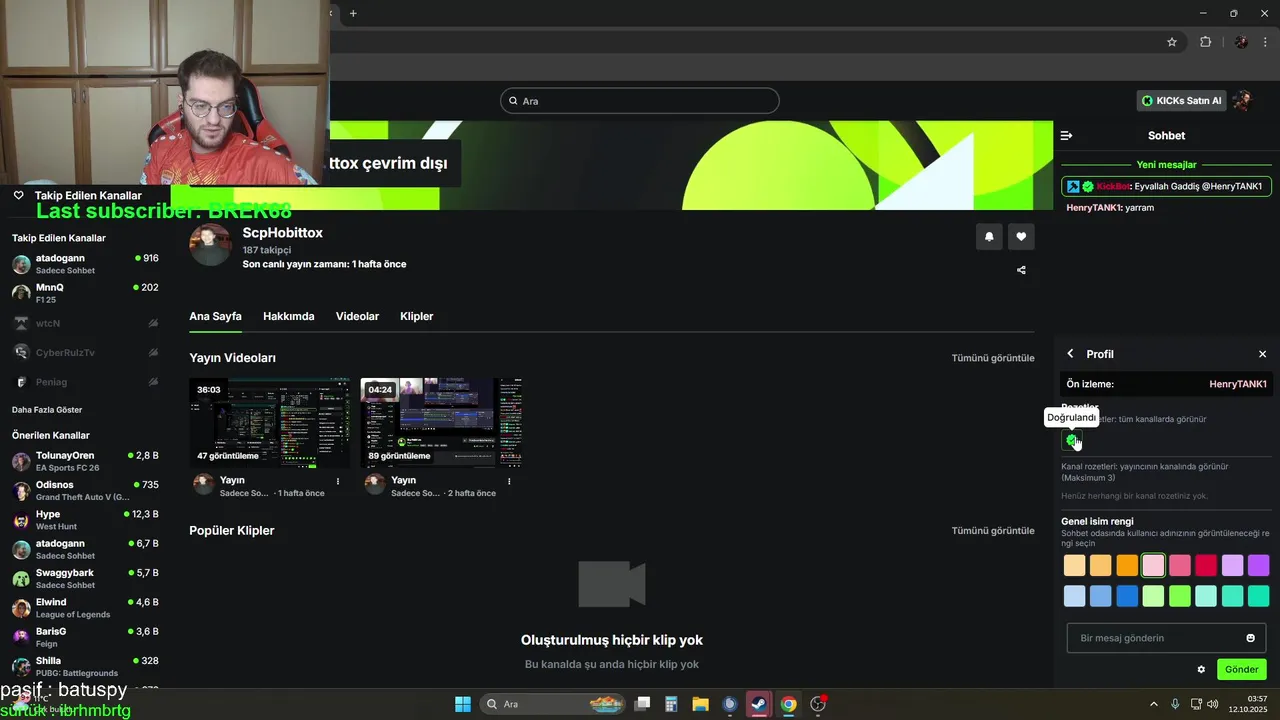Close the Profil panel
Image resolution: width=1280 pixels, height=720 pixels.
pyautogui.click(x=1262, y=354)
